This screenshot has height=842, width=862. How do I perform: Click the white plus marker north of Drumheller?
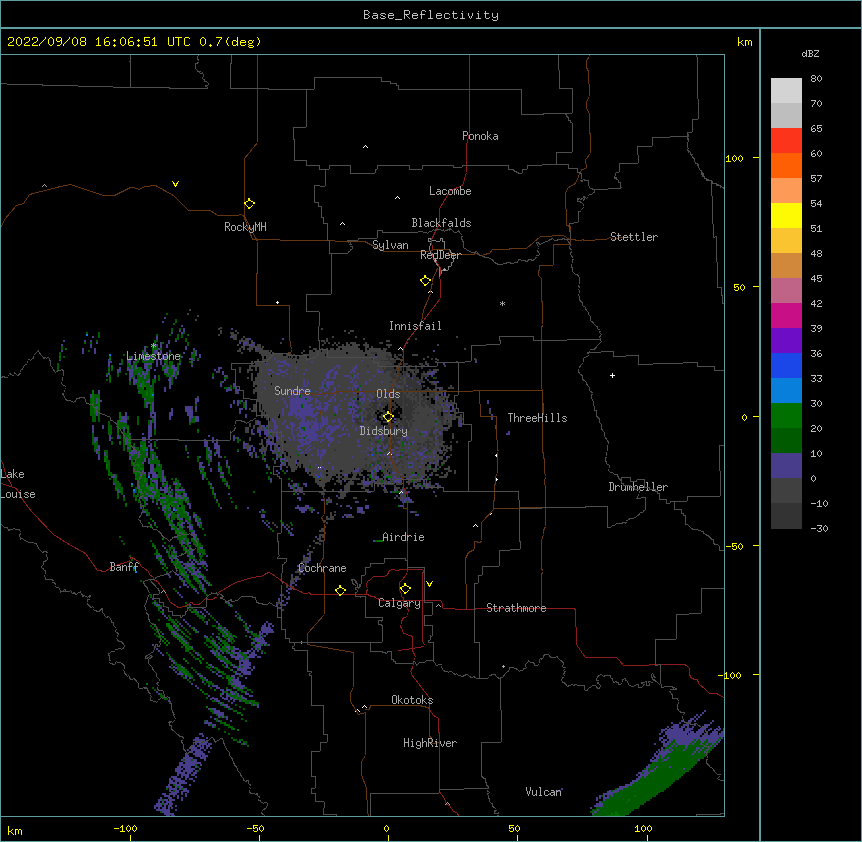(x=612, y=375)
